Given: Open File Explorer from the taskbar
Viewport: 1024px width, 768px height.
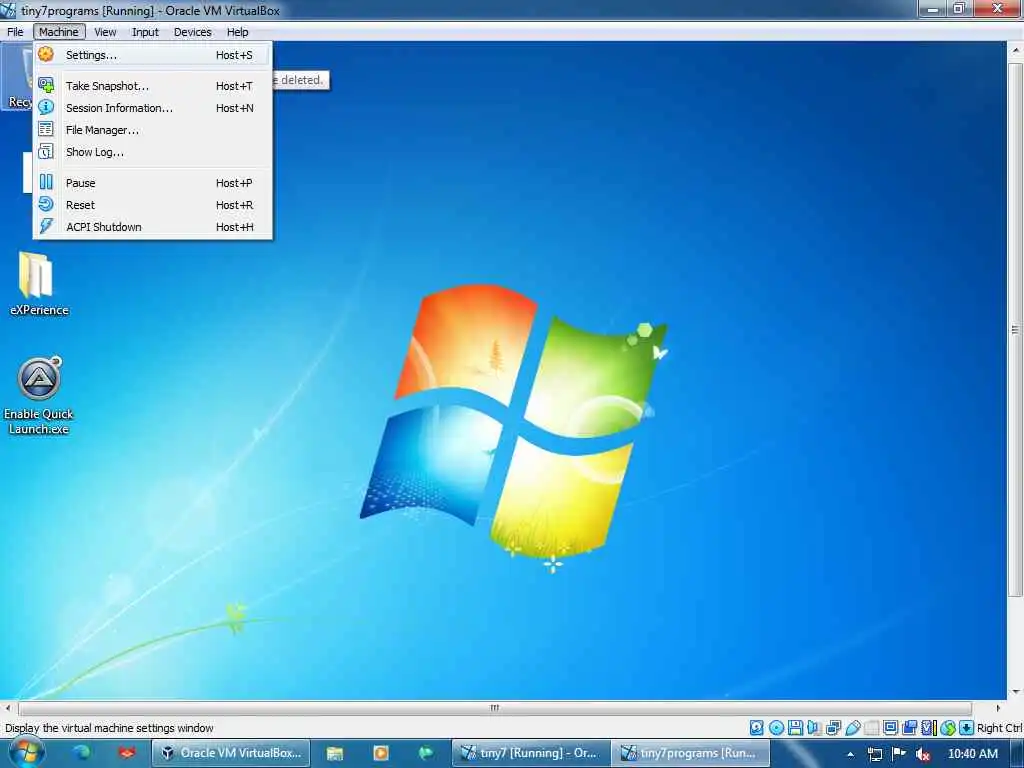Looking at the screenshot, I should (x=335, y=753).
